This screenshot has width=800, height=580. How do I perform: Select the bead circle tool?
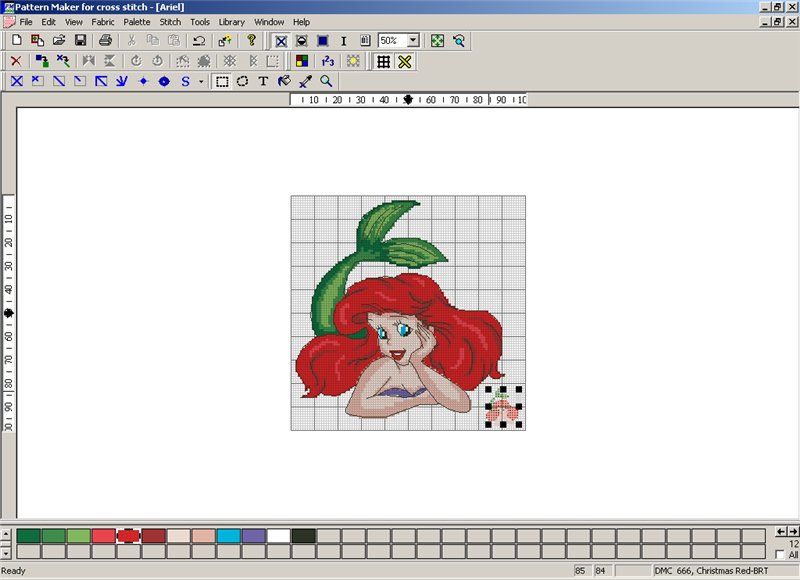(x=164, y=81)
